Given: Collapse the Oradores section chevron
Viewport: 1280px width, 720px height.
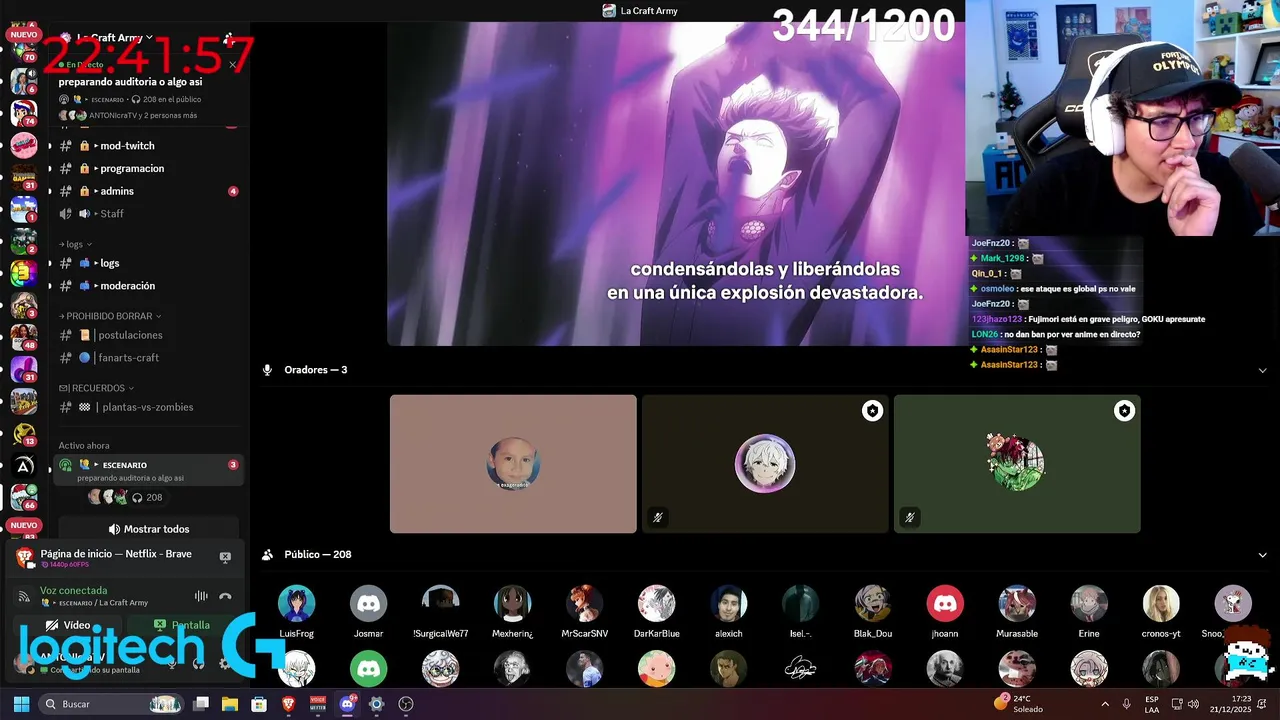Looking at the screenshot, I should [1262, 370].
